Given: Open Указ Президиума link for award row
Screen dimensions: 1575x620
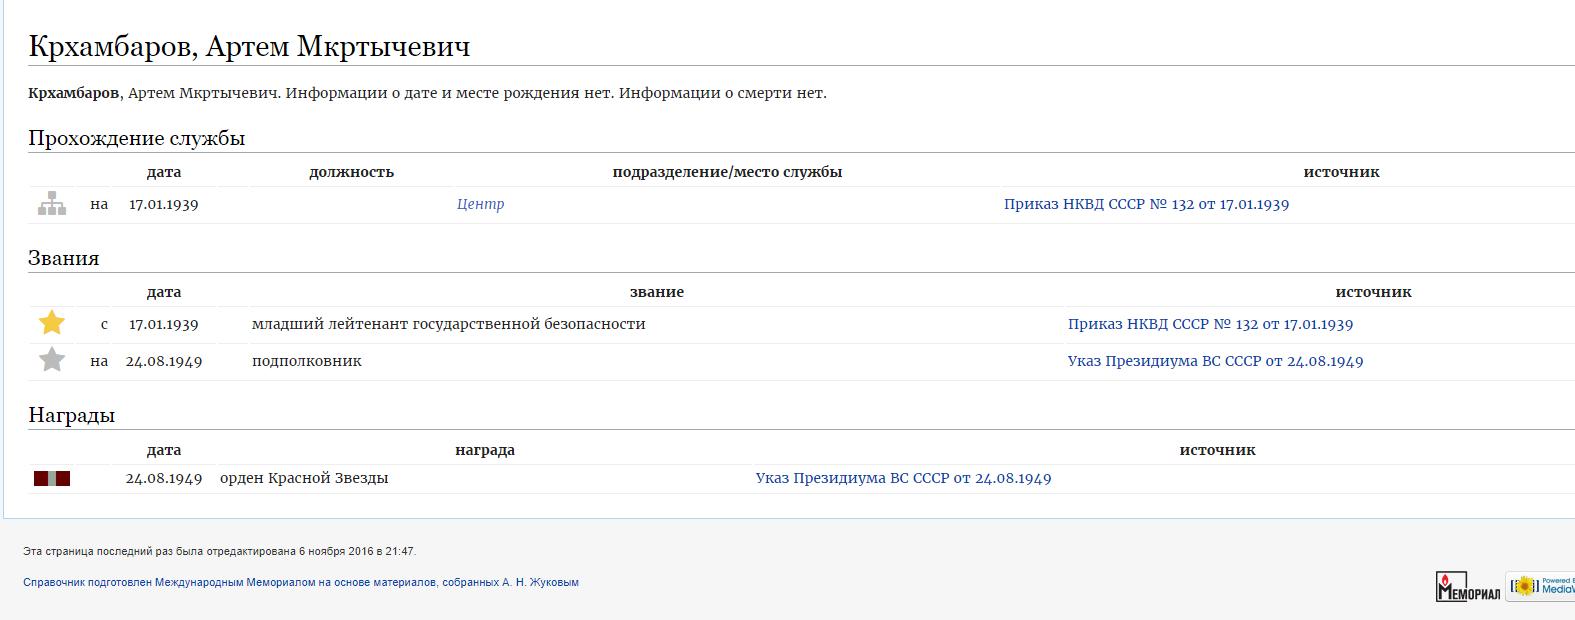Looking at the screenshot, I should coord(903,478).
